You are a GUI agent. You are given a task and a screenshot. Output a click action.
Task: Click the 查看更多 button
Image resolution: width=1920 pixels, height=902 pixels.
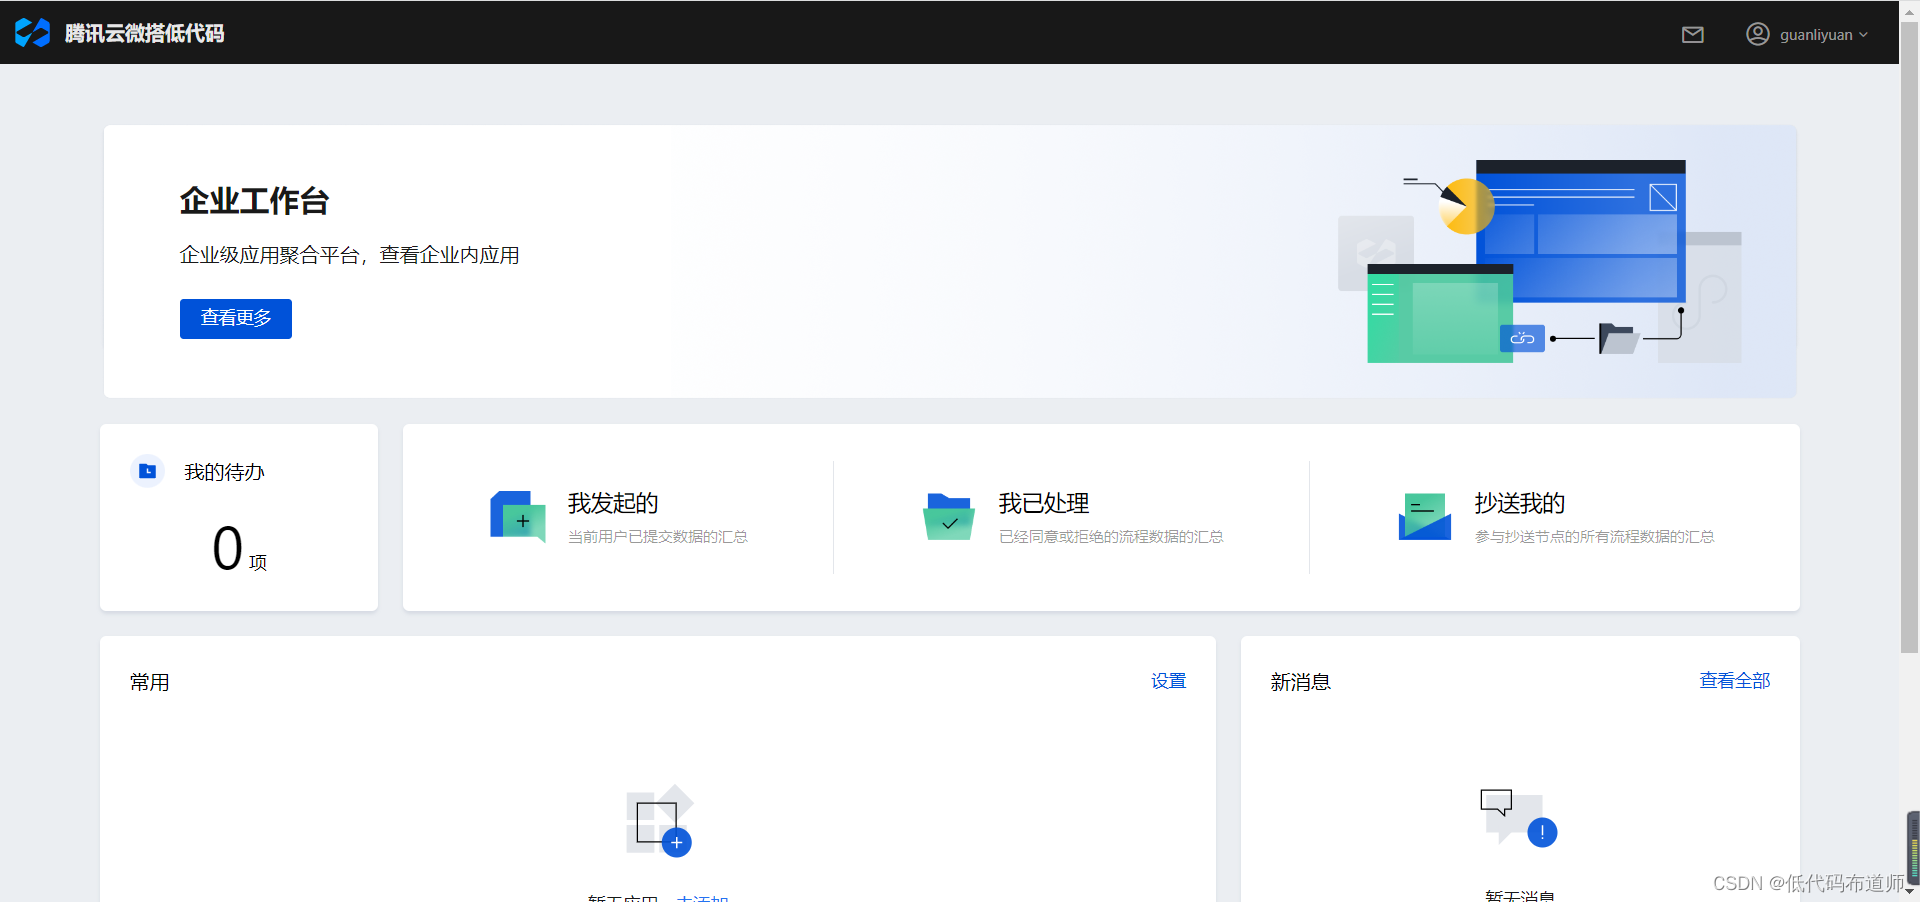coord(236,319)
